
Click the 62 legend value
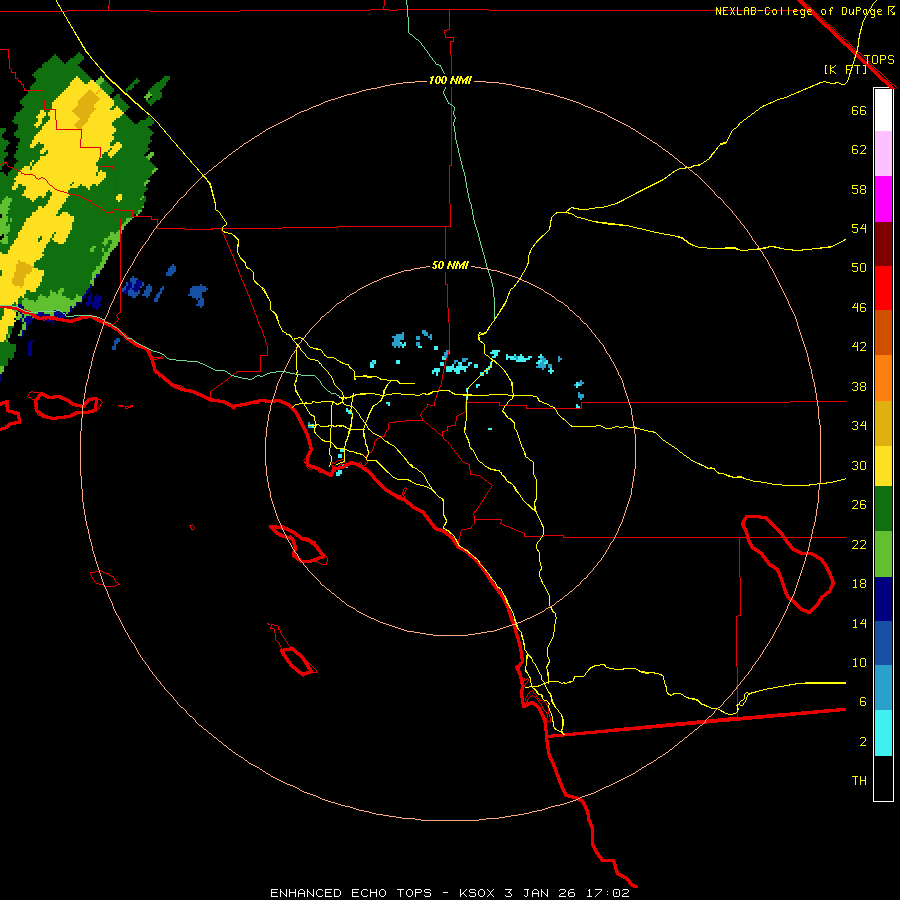[x=859, y=150]
